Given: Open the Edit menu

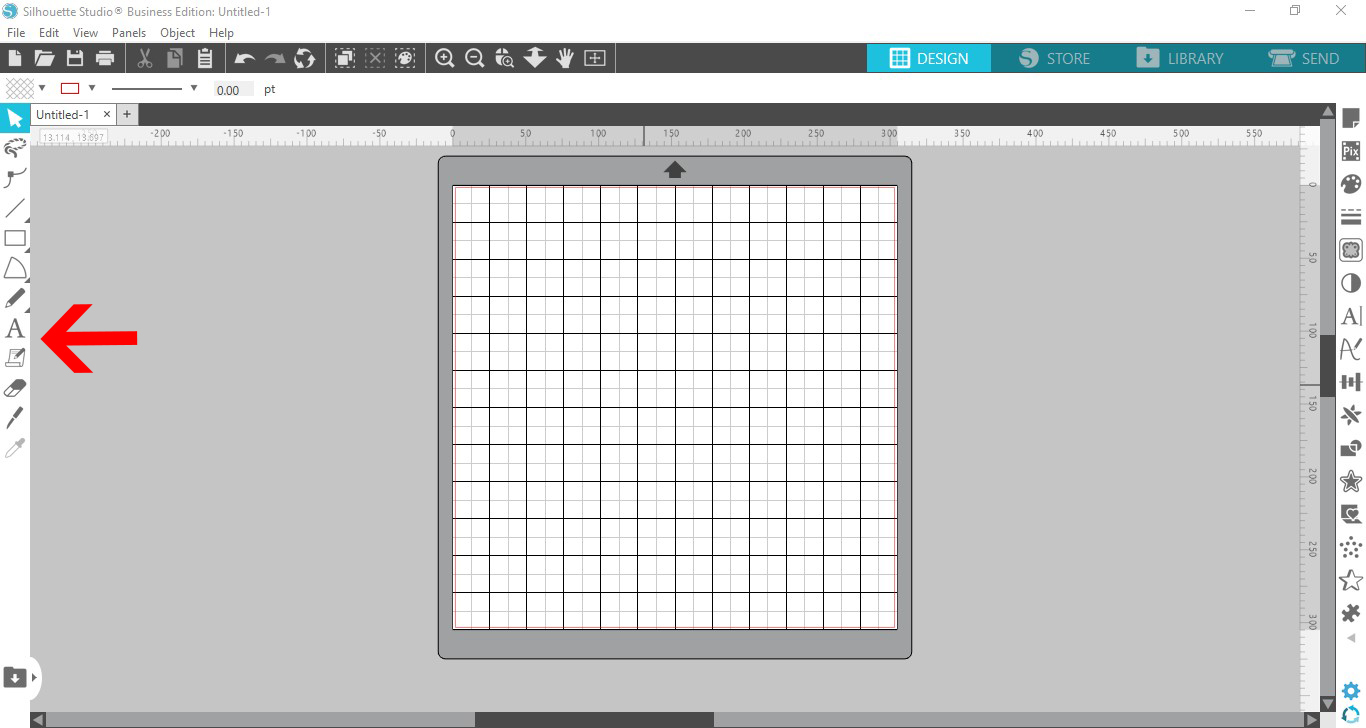Looking at the screenshot, I should (49, 33).
